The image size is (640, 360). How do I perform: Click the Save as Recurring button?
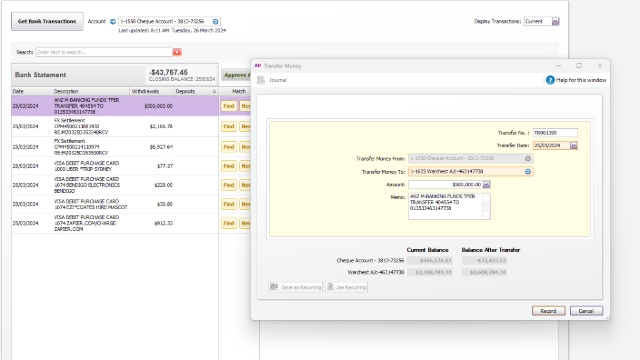tap(296, 287)
